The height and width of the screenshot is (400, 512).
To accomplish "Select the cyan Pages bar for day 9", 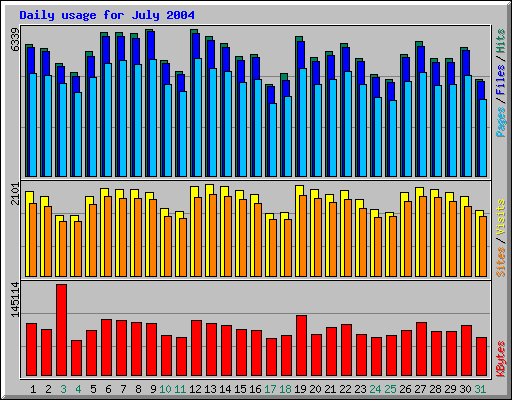I will [153, 118].
